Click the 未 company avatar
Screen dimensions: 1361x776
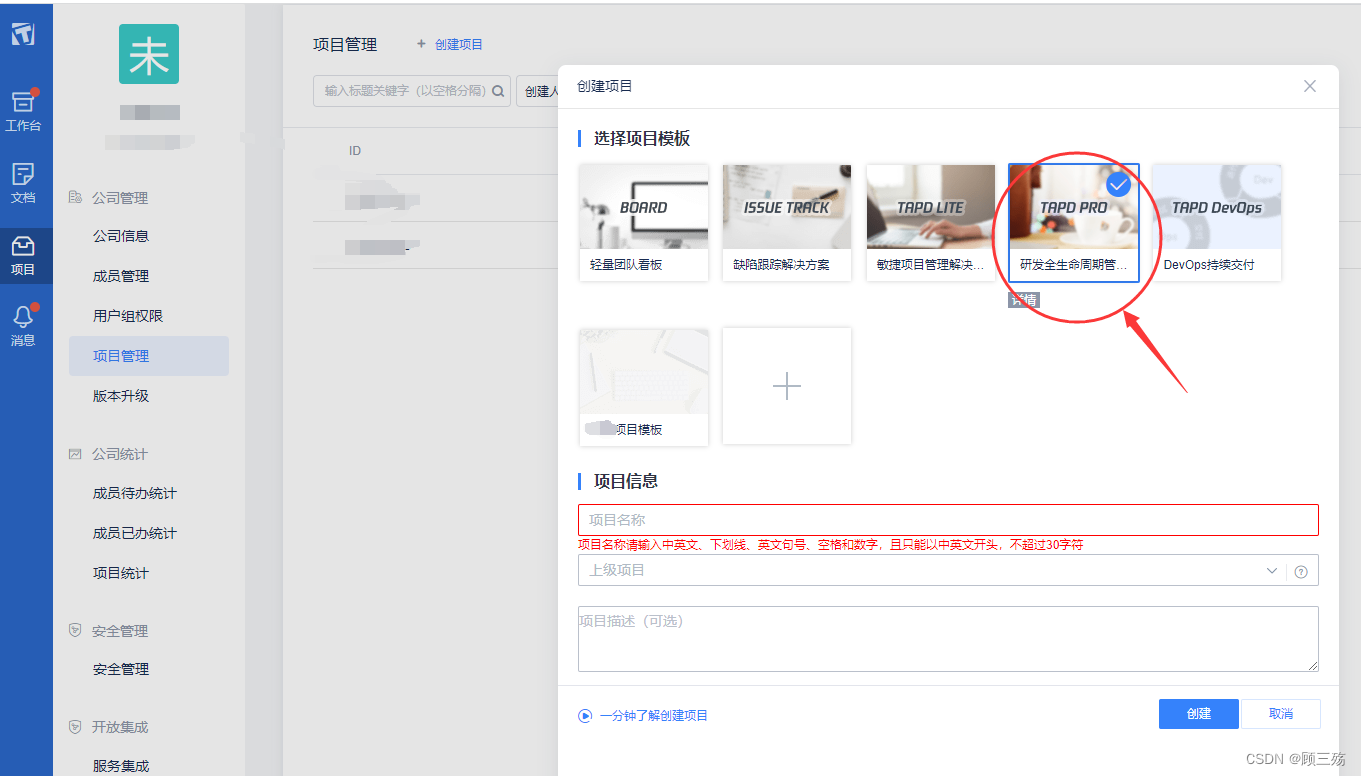(149, 54)
